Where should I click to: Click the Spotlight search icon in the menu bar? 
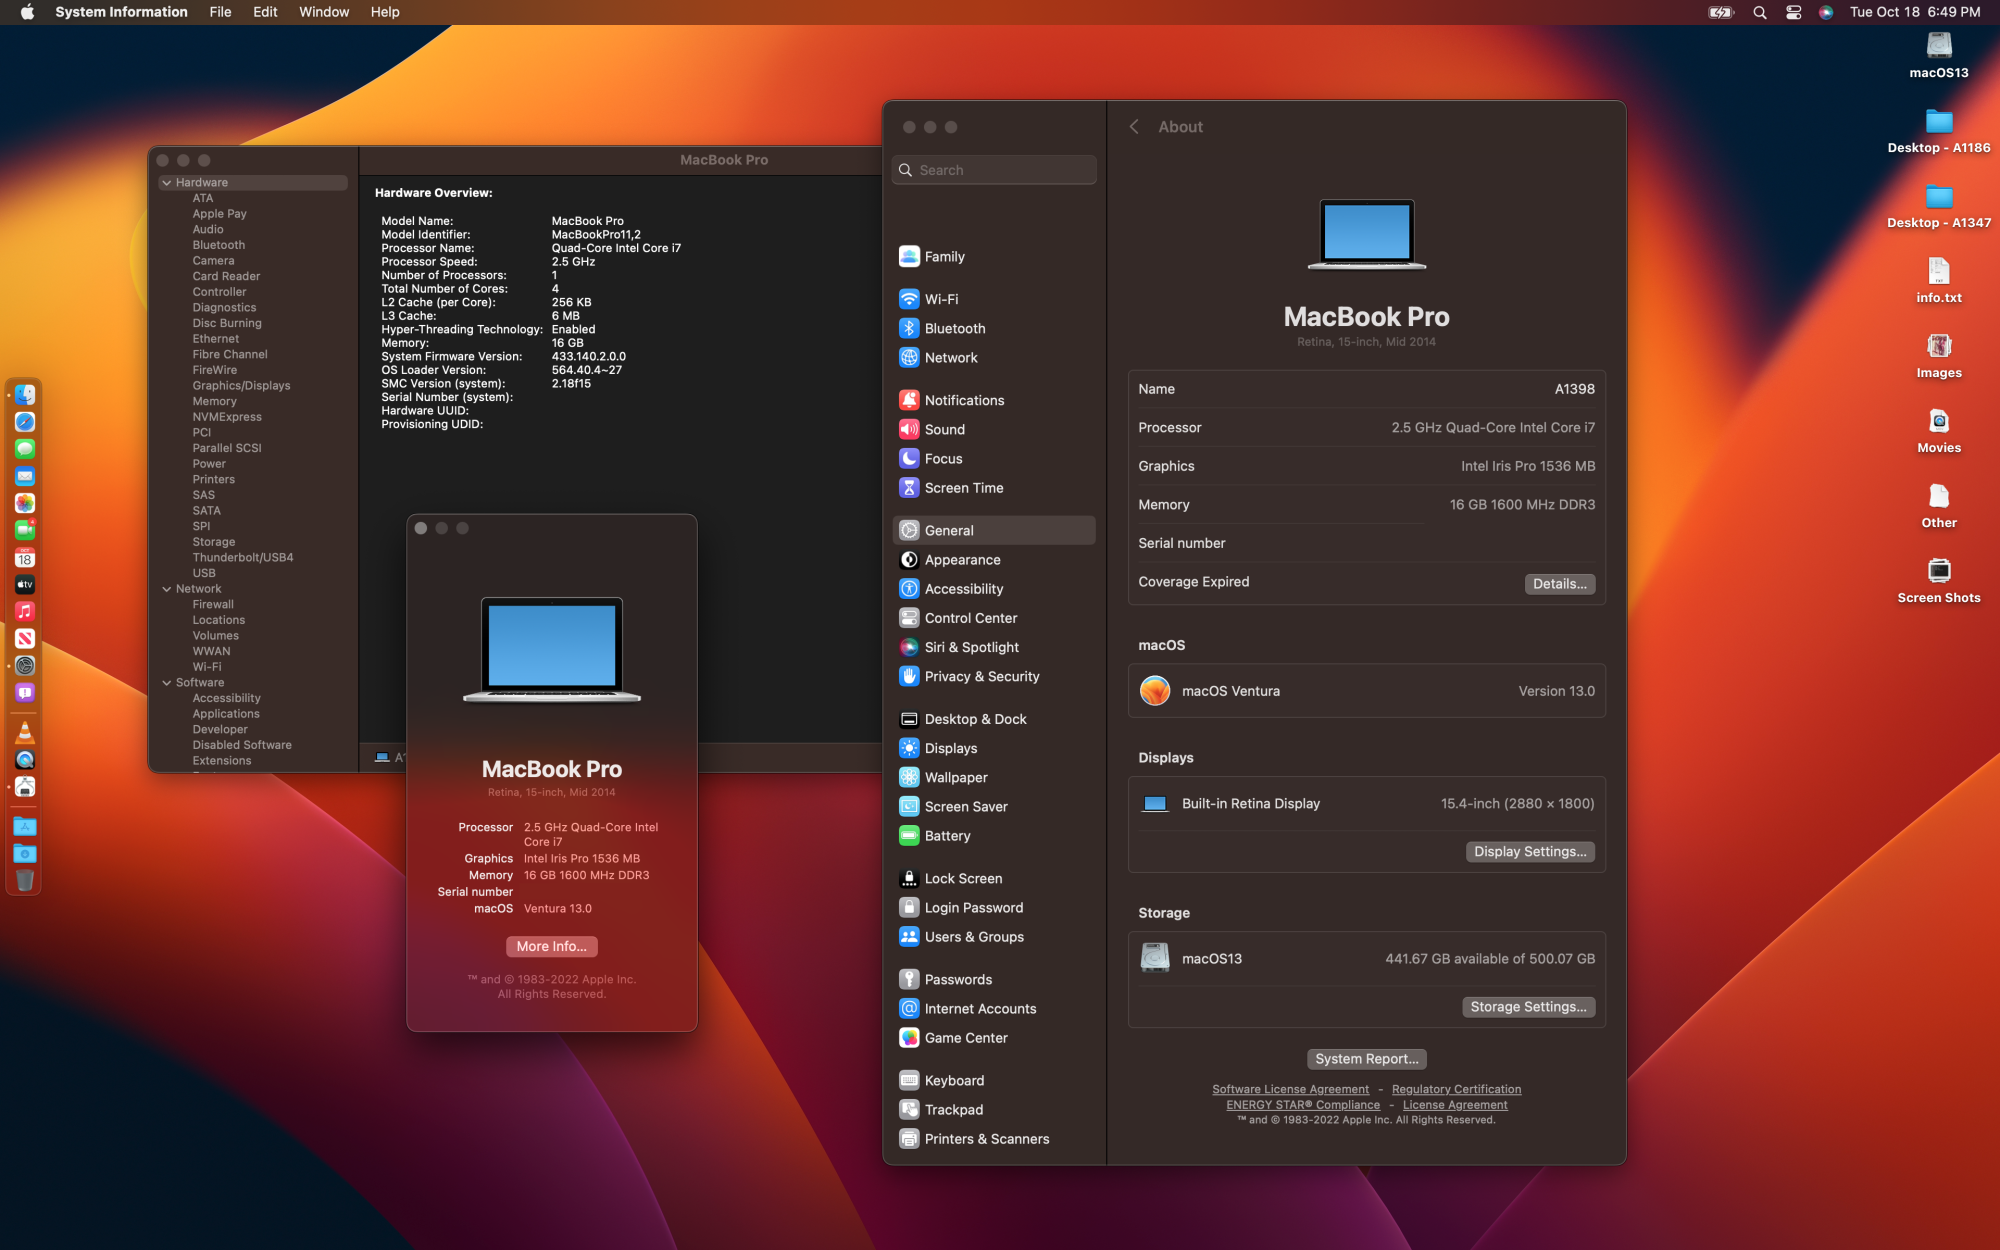[1760, 12]
